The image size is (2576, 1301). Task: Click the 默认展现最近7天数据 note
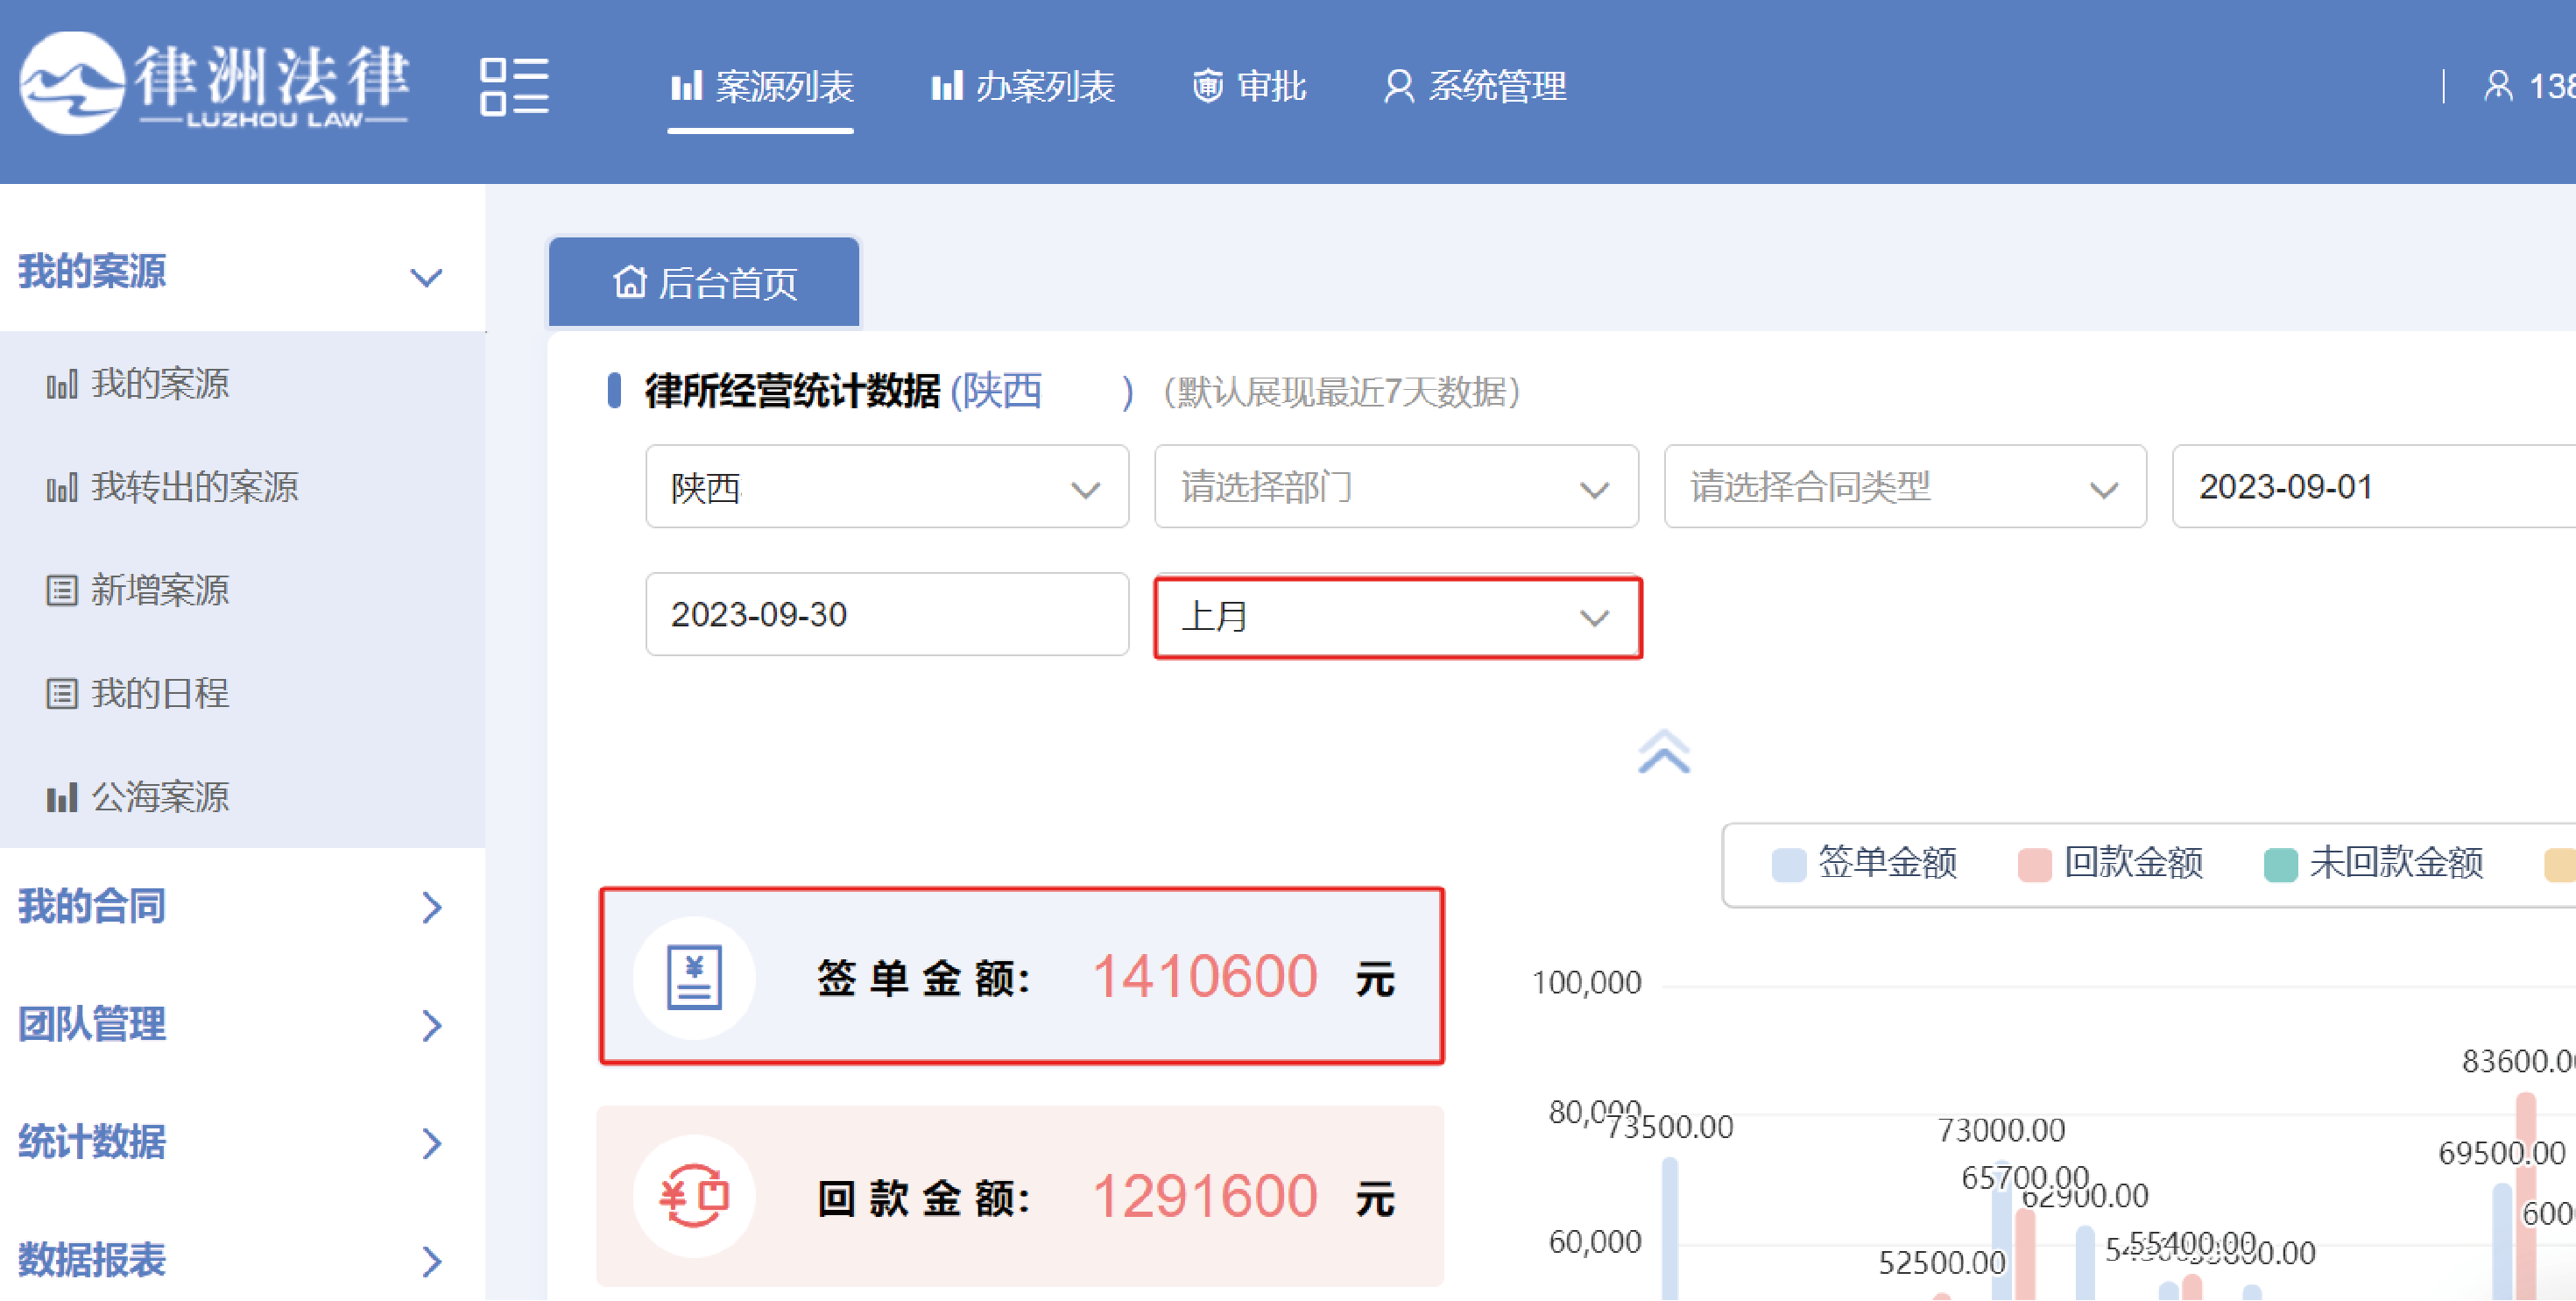pos(1342,391)
